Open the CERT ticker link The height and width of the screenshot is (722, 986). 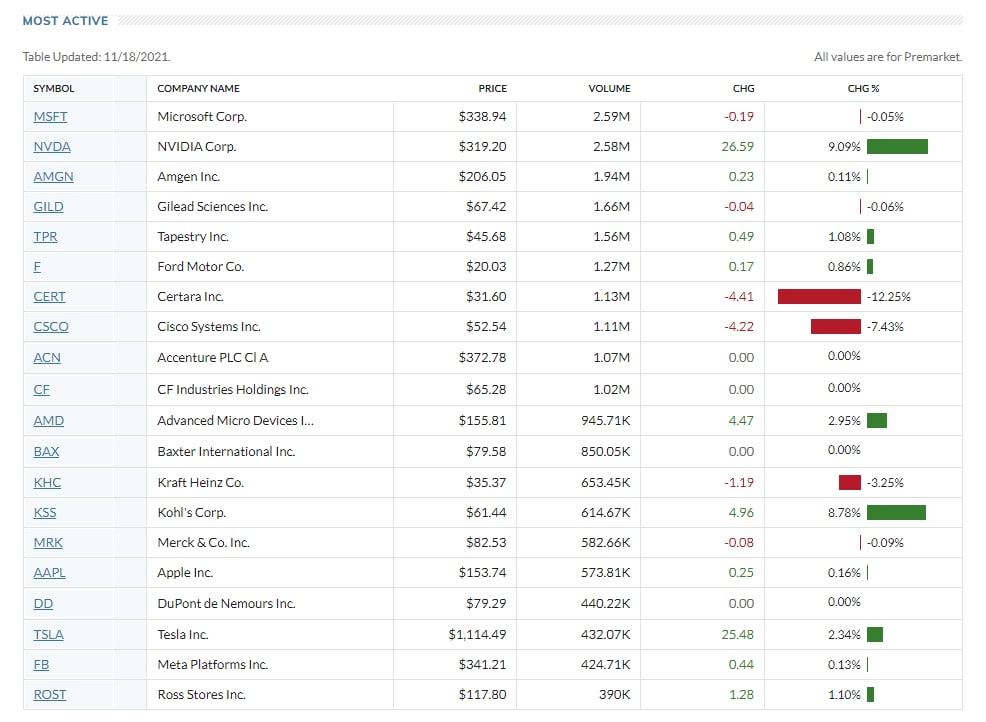click(50, 297)
